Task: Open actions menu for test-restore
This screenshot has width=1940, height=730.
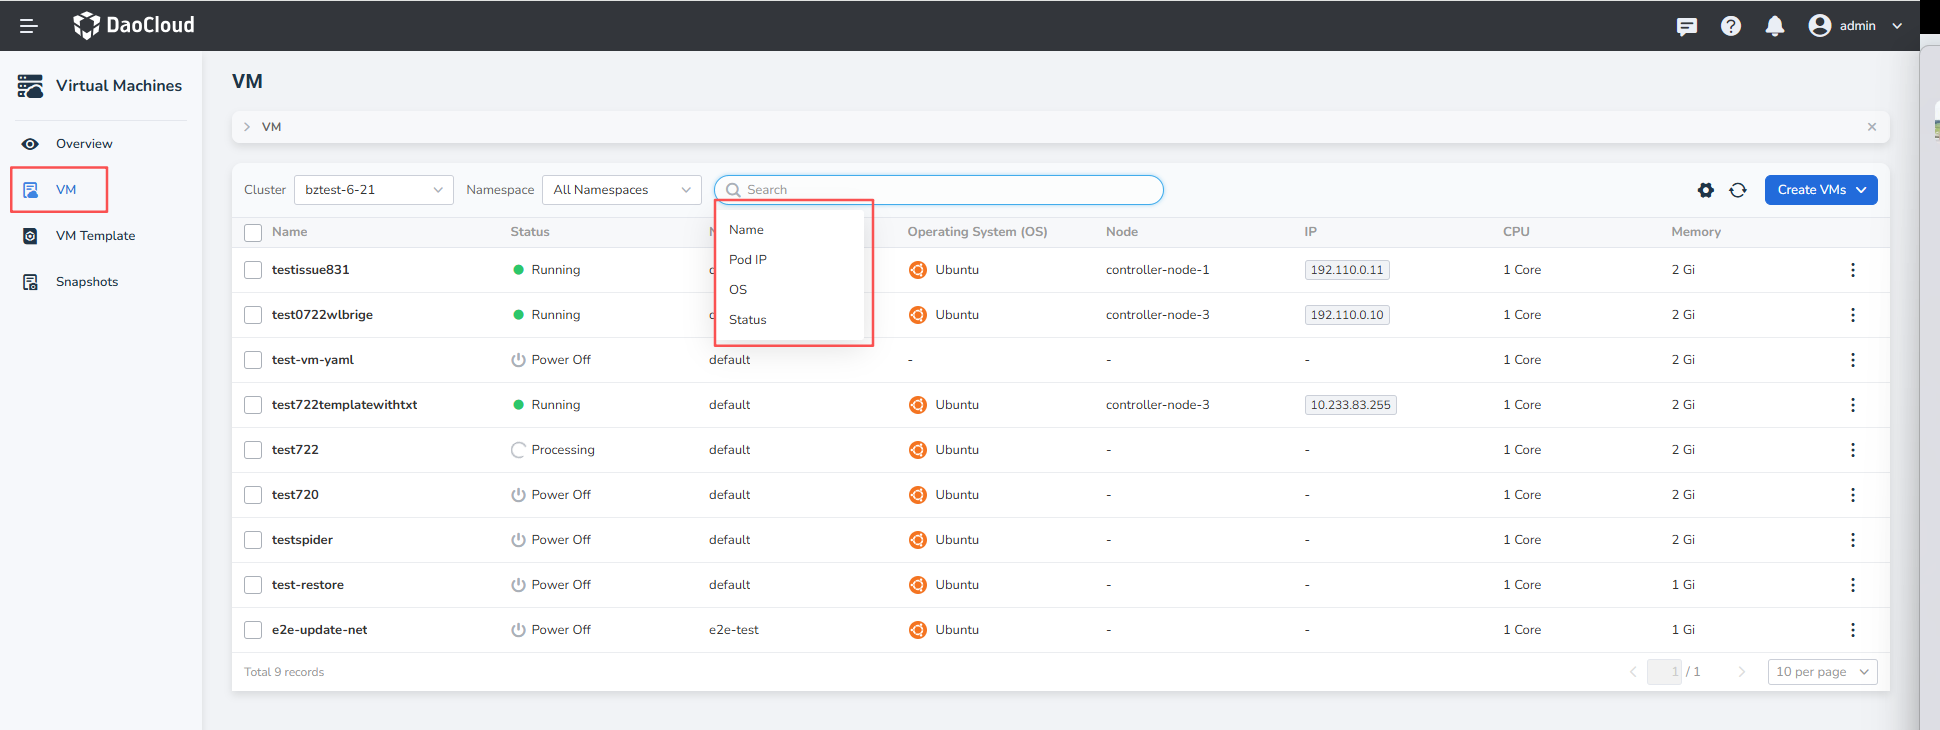Action: tap(1853, 585)
